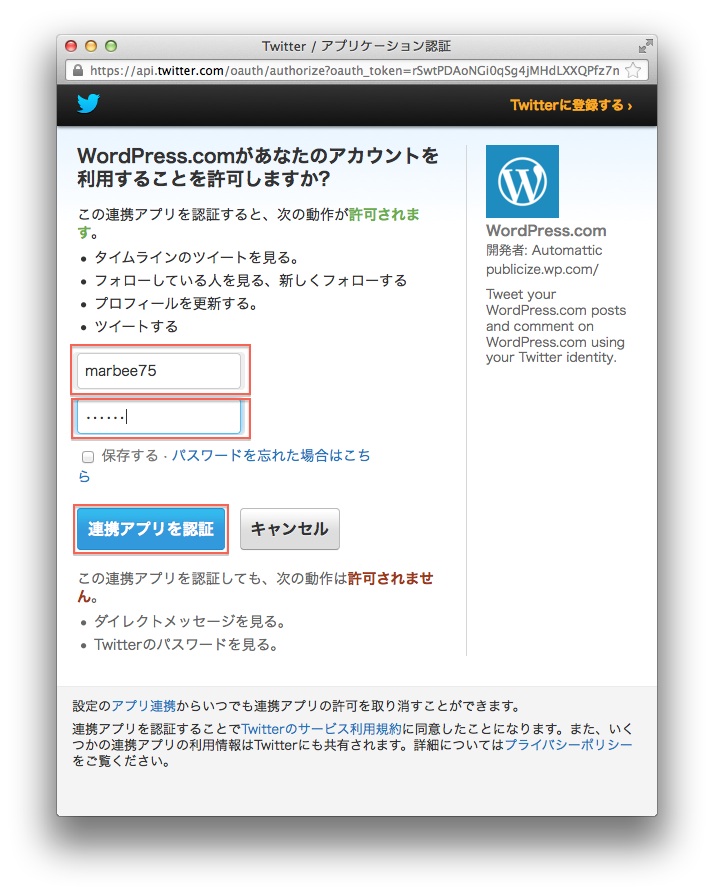The width and height of the screenshot is (714, 895).
Task: Open the アプリ連携 settings link
Action: pos(143,706)
